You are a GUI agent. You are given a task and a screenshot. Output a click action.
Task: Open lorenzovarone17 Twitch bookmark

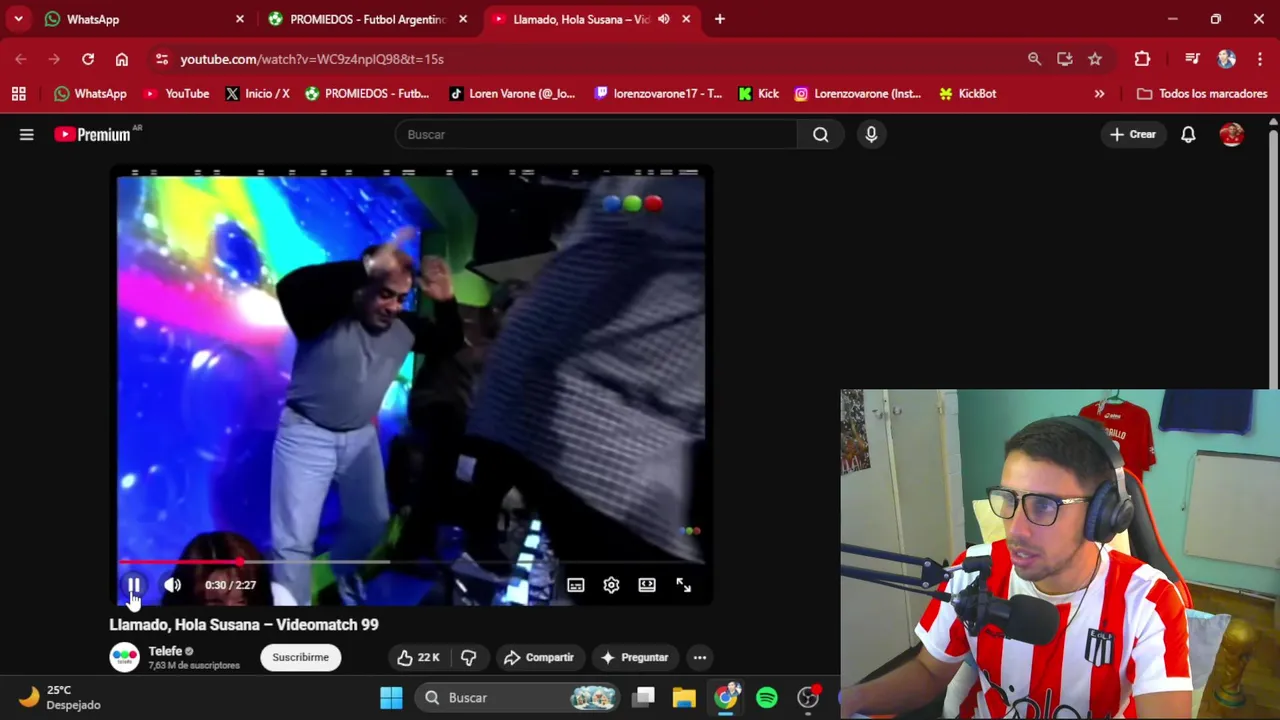click(x=658, y=93)
